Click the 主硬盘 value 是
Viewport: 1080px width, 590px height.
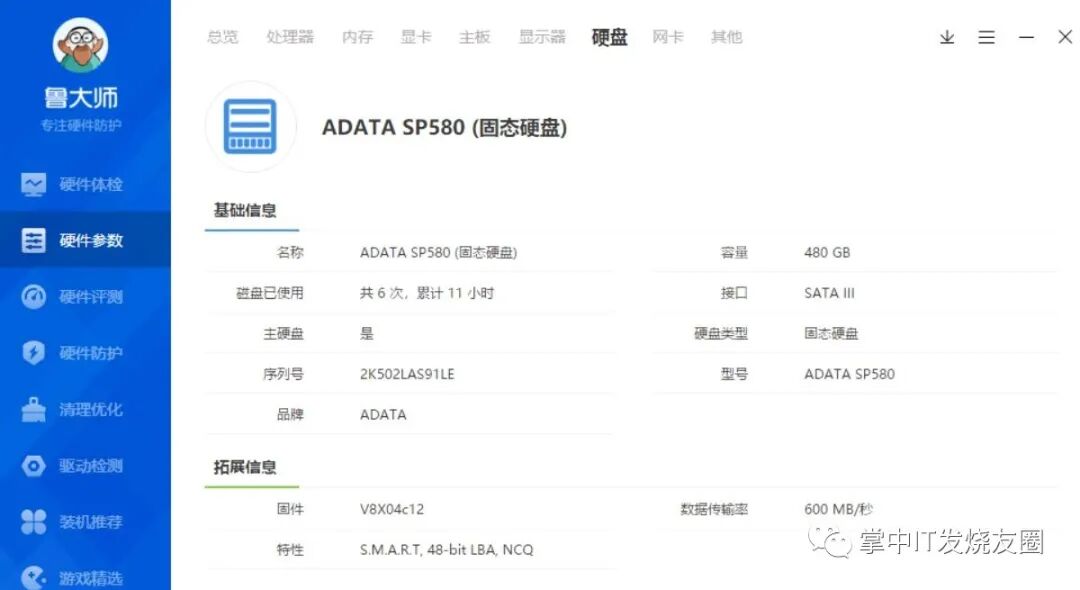click(366, 333)
